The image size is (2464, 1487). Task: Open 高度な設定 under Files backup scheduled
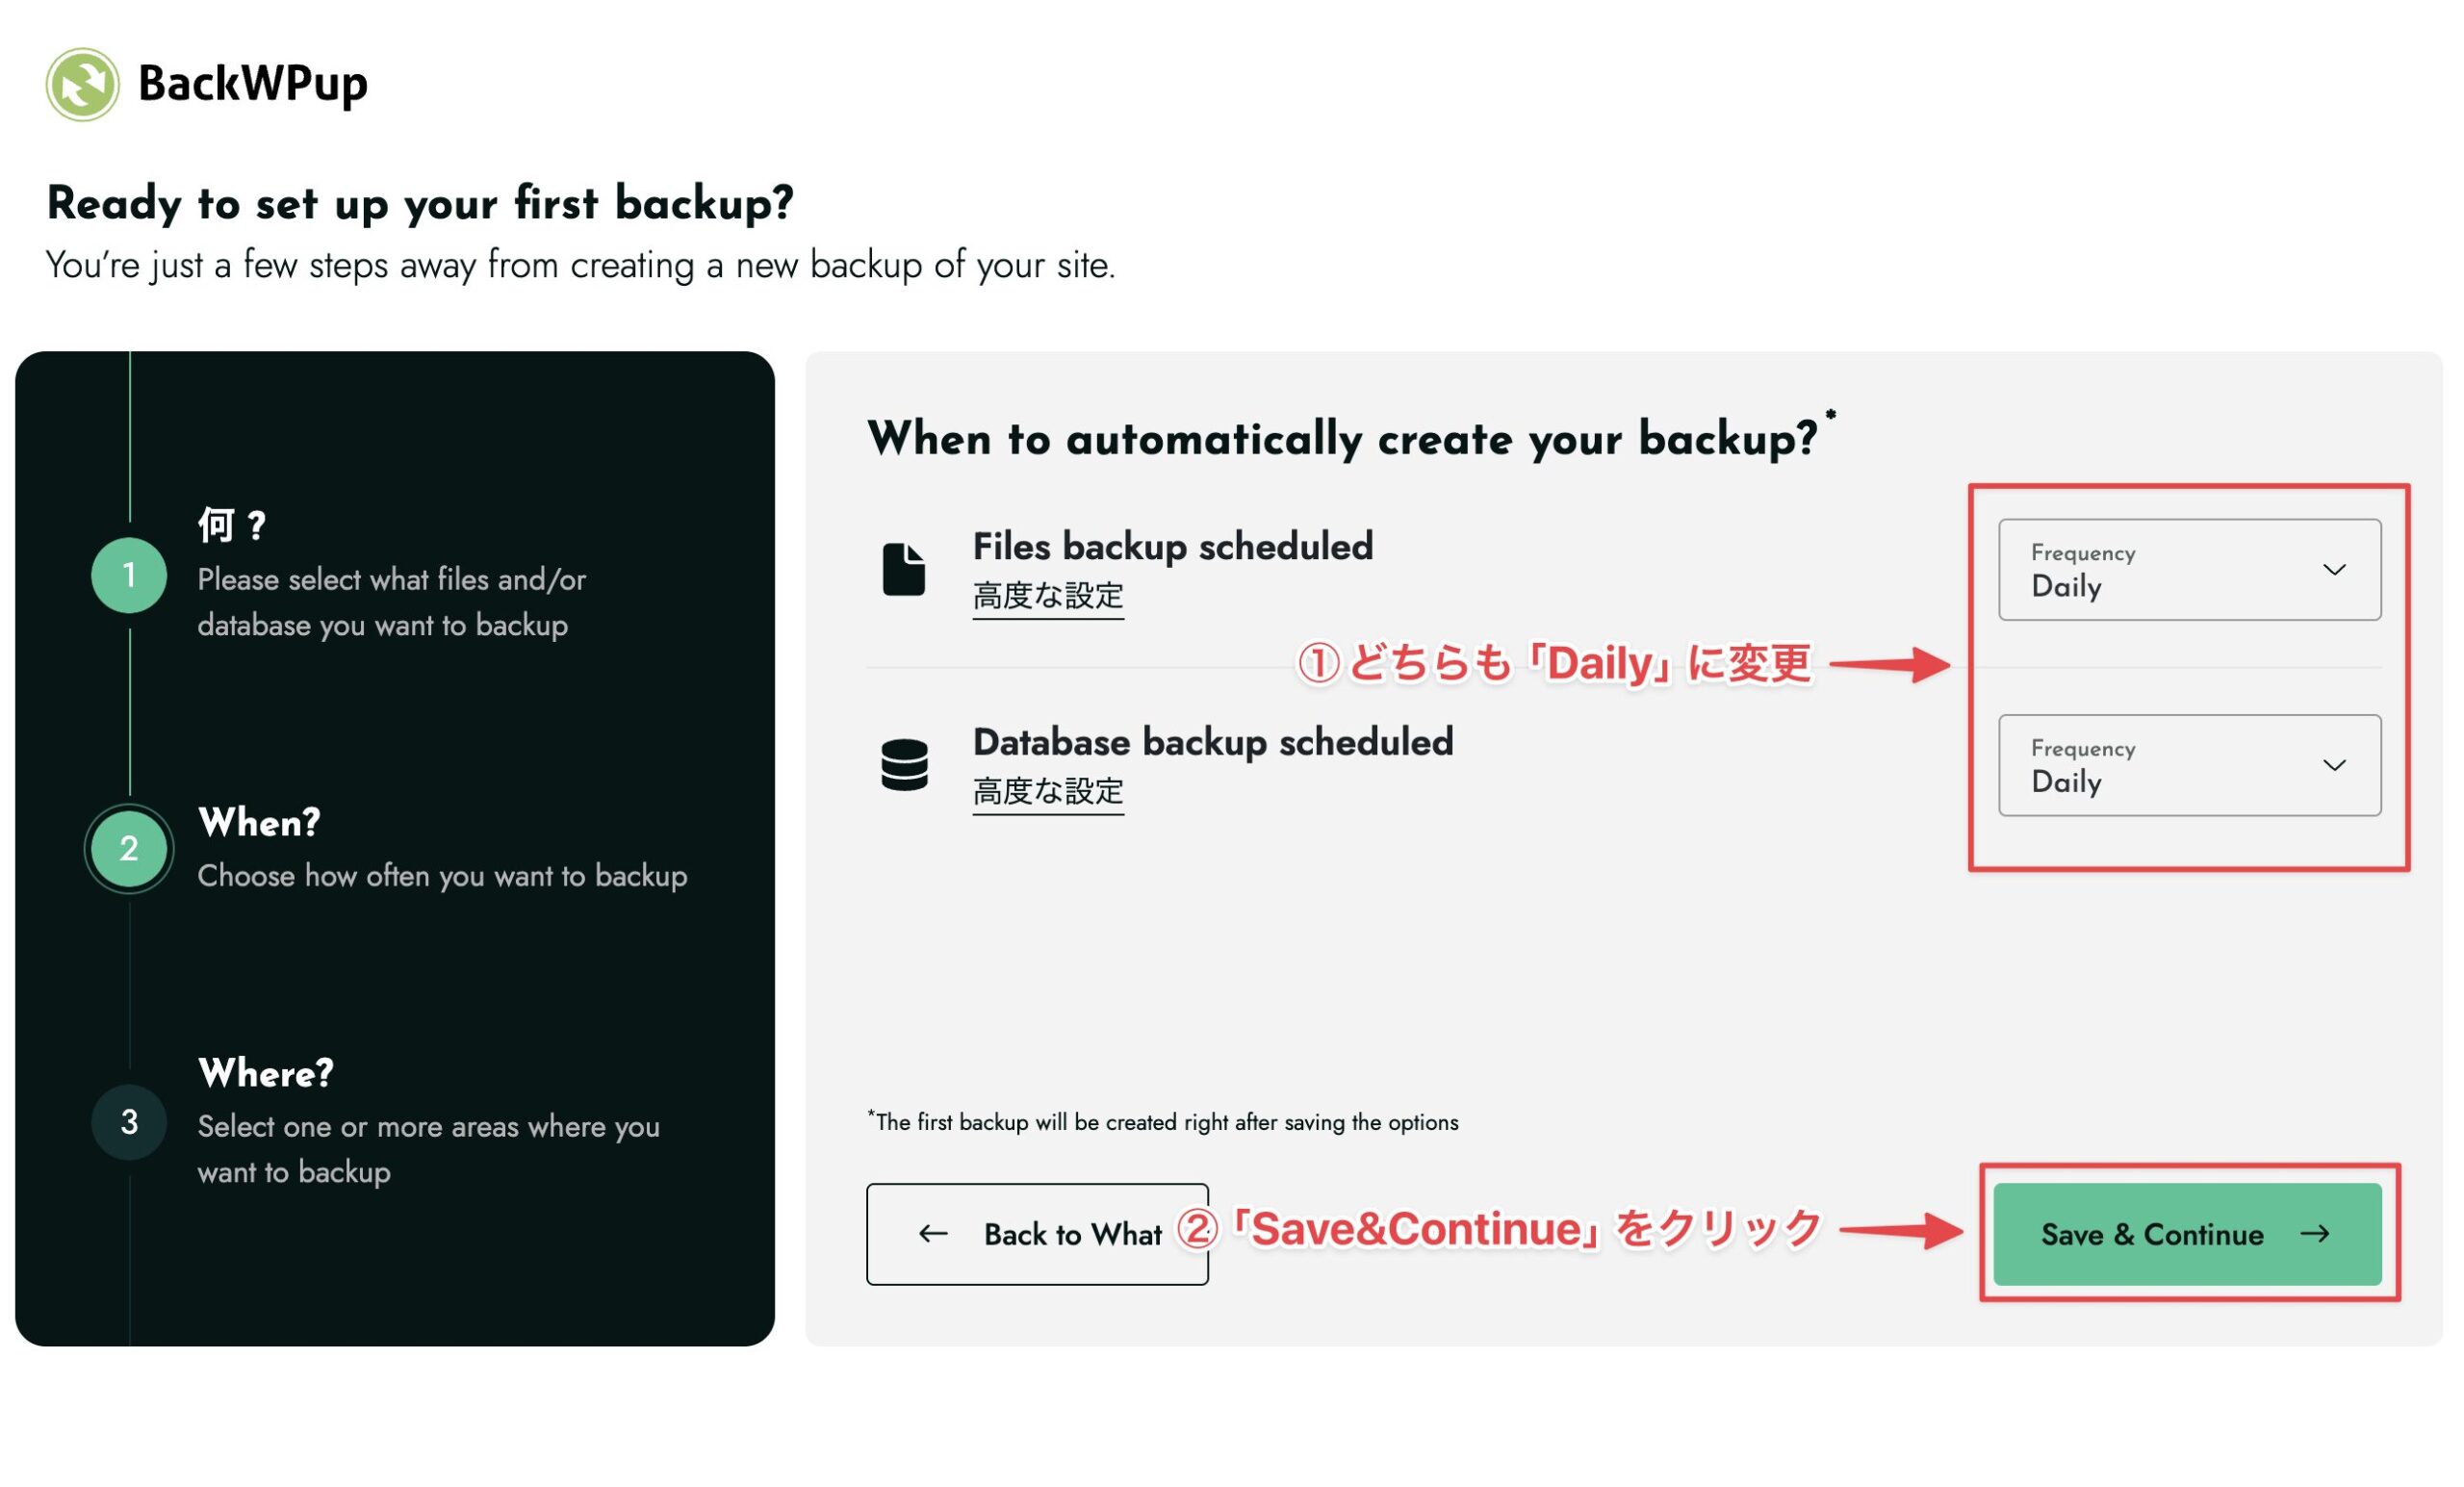[x=1048, y=597]
